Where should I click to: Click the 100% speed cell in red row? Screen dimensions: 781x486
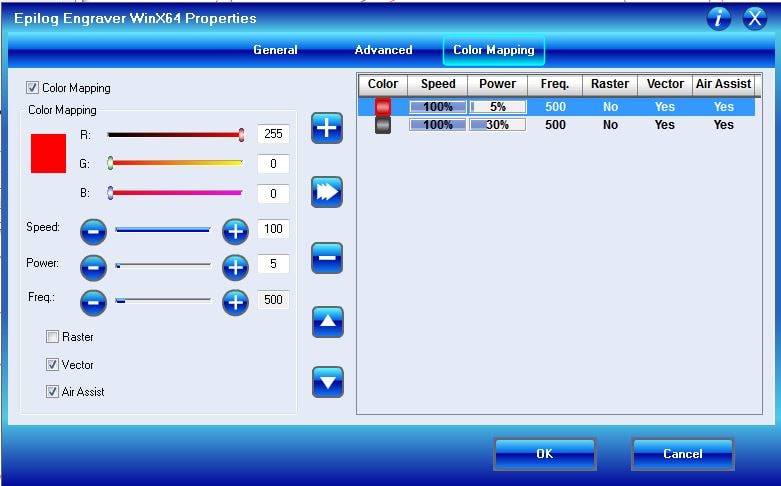(438, 107)
